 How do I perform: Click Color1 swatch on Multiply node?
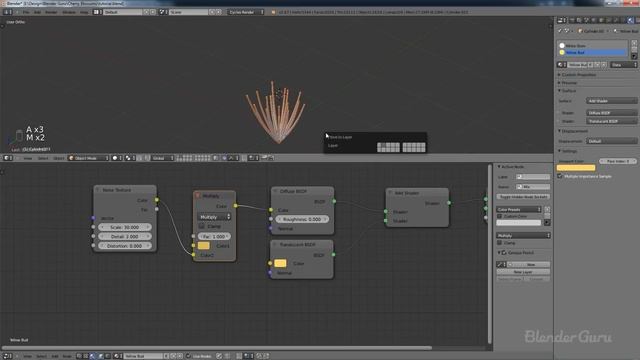click(204, 246)
